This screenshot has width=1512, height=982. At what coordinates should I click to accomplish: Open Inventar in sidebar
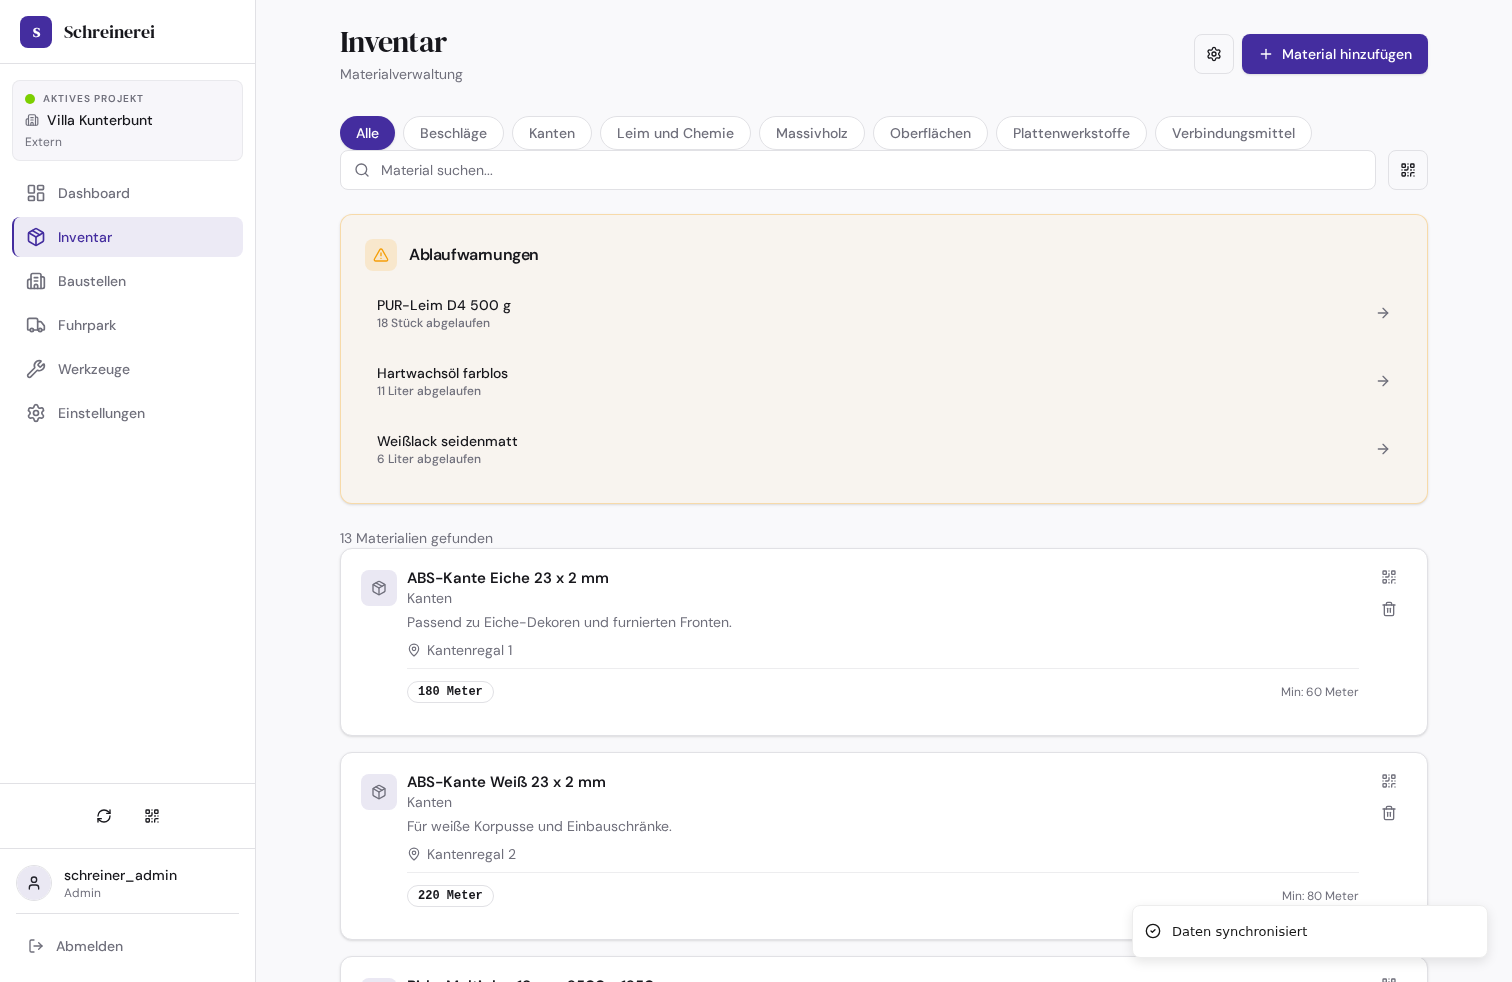pos(127,237)
